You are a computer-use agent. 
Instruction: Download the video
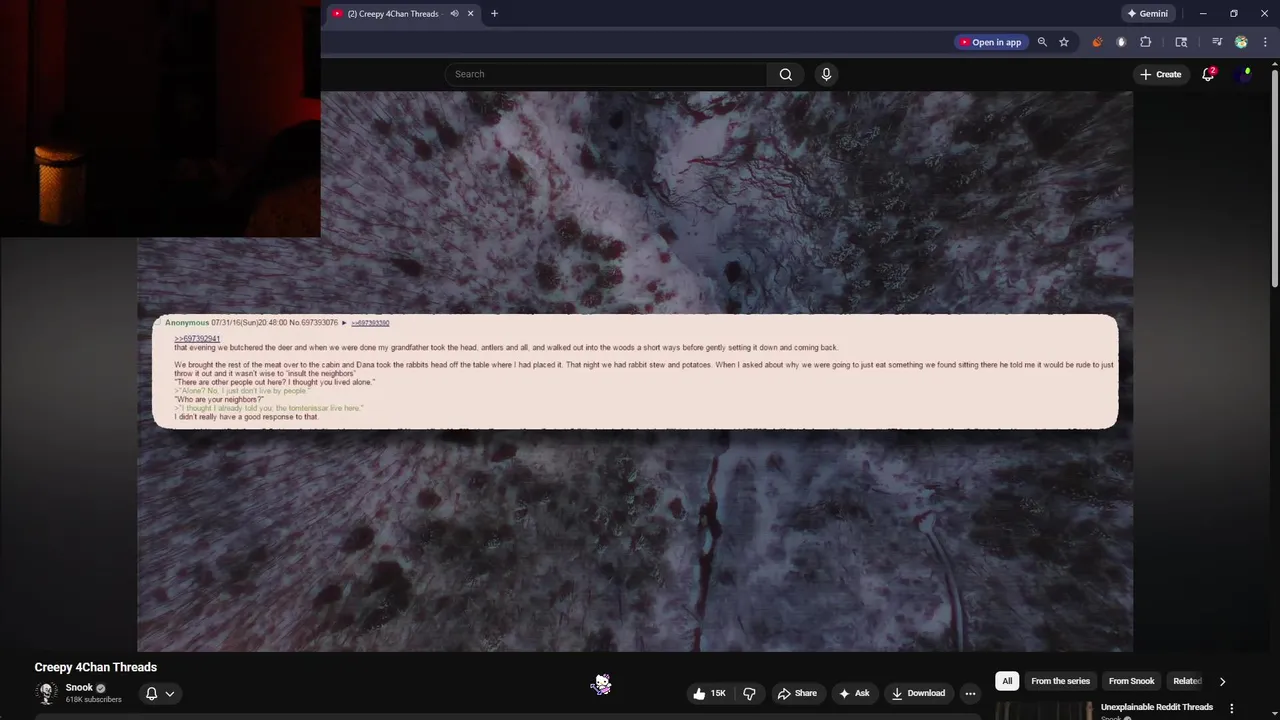coord(918,693)
